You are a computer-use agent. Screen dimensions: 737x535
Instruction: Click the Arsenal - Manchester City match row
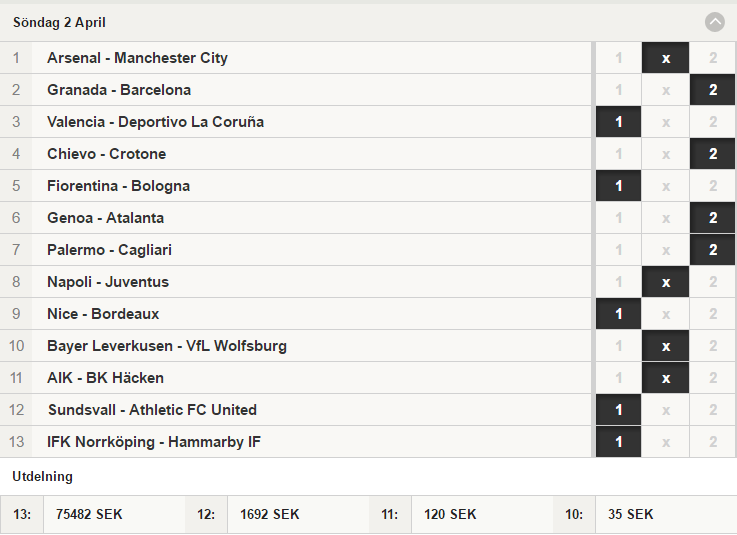(295, 58)
